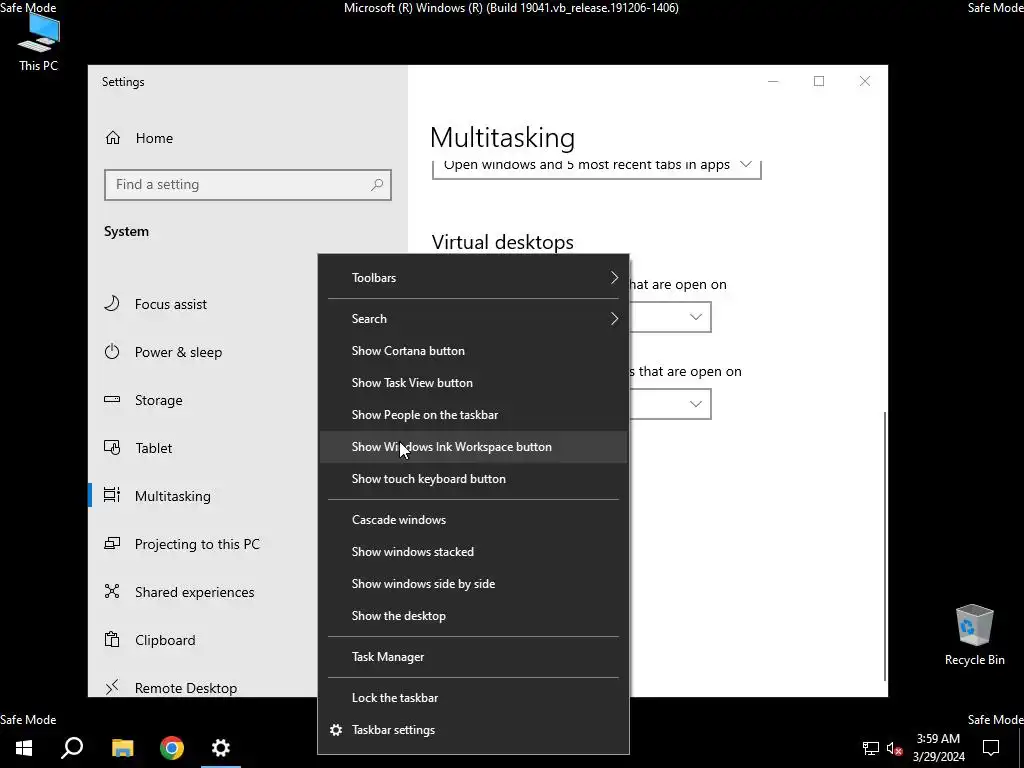Open the Toolbars submenu entry

pos(473,278)
